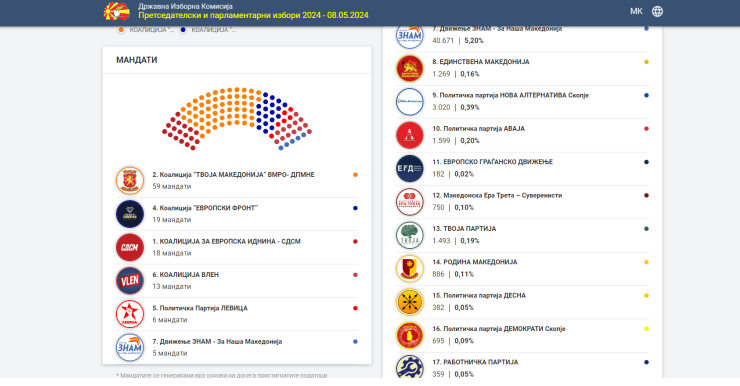The image size is (740, 386).
Task: Select the Rodina Makedonija shield logo
Action: coord(410,269)
